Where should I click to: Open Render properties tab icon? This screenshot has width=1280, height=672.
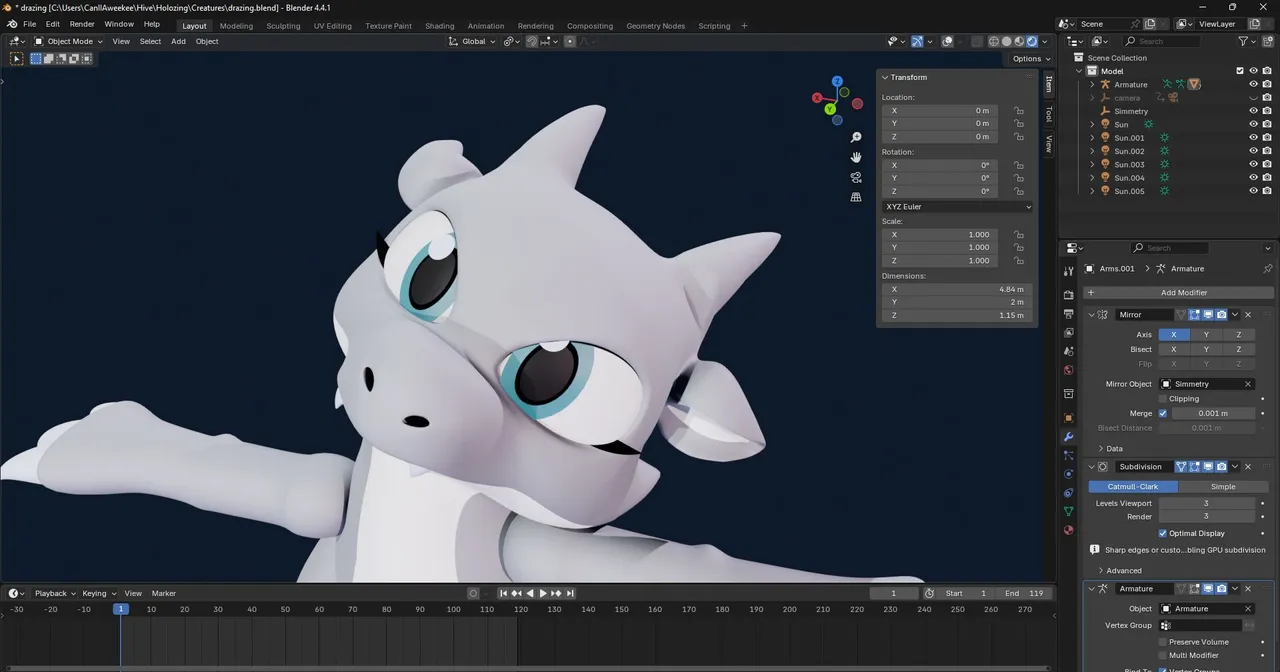coord(1068,295)
